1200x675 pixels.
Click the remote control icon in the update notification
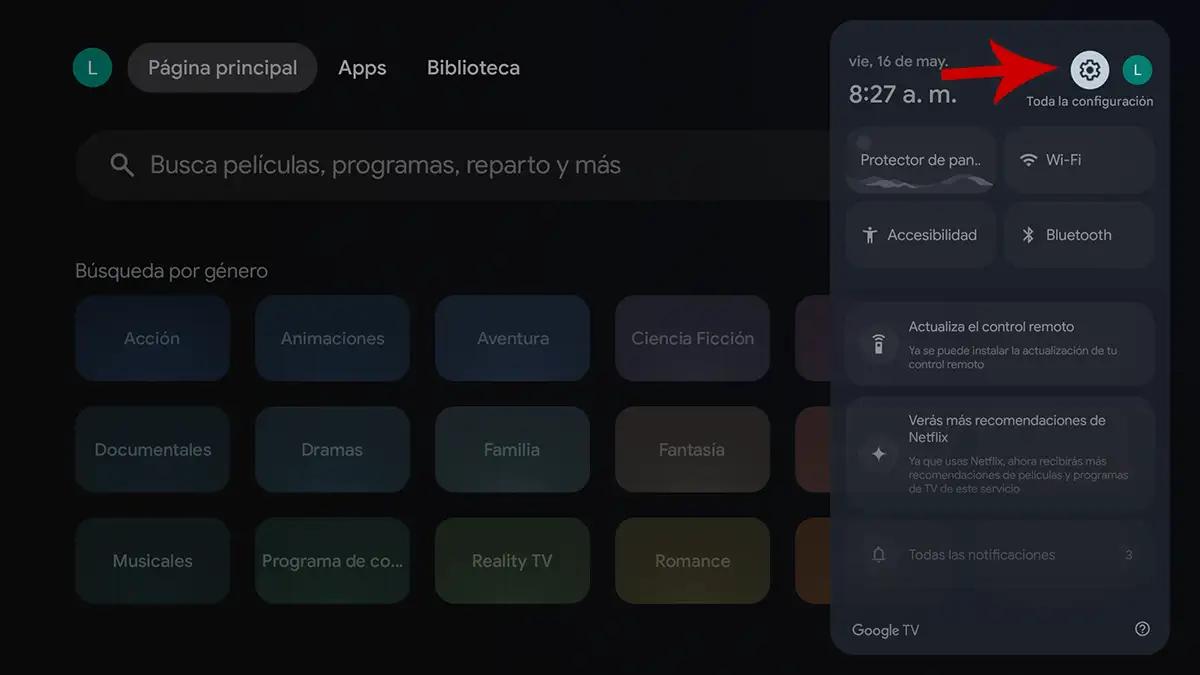click(877, 345)
